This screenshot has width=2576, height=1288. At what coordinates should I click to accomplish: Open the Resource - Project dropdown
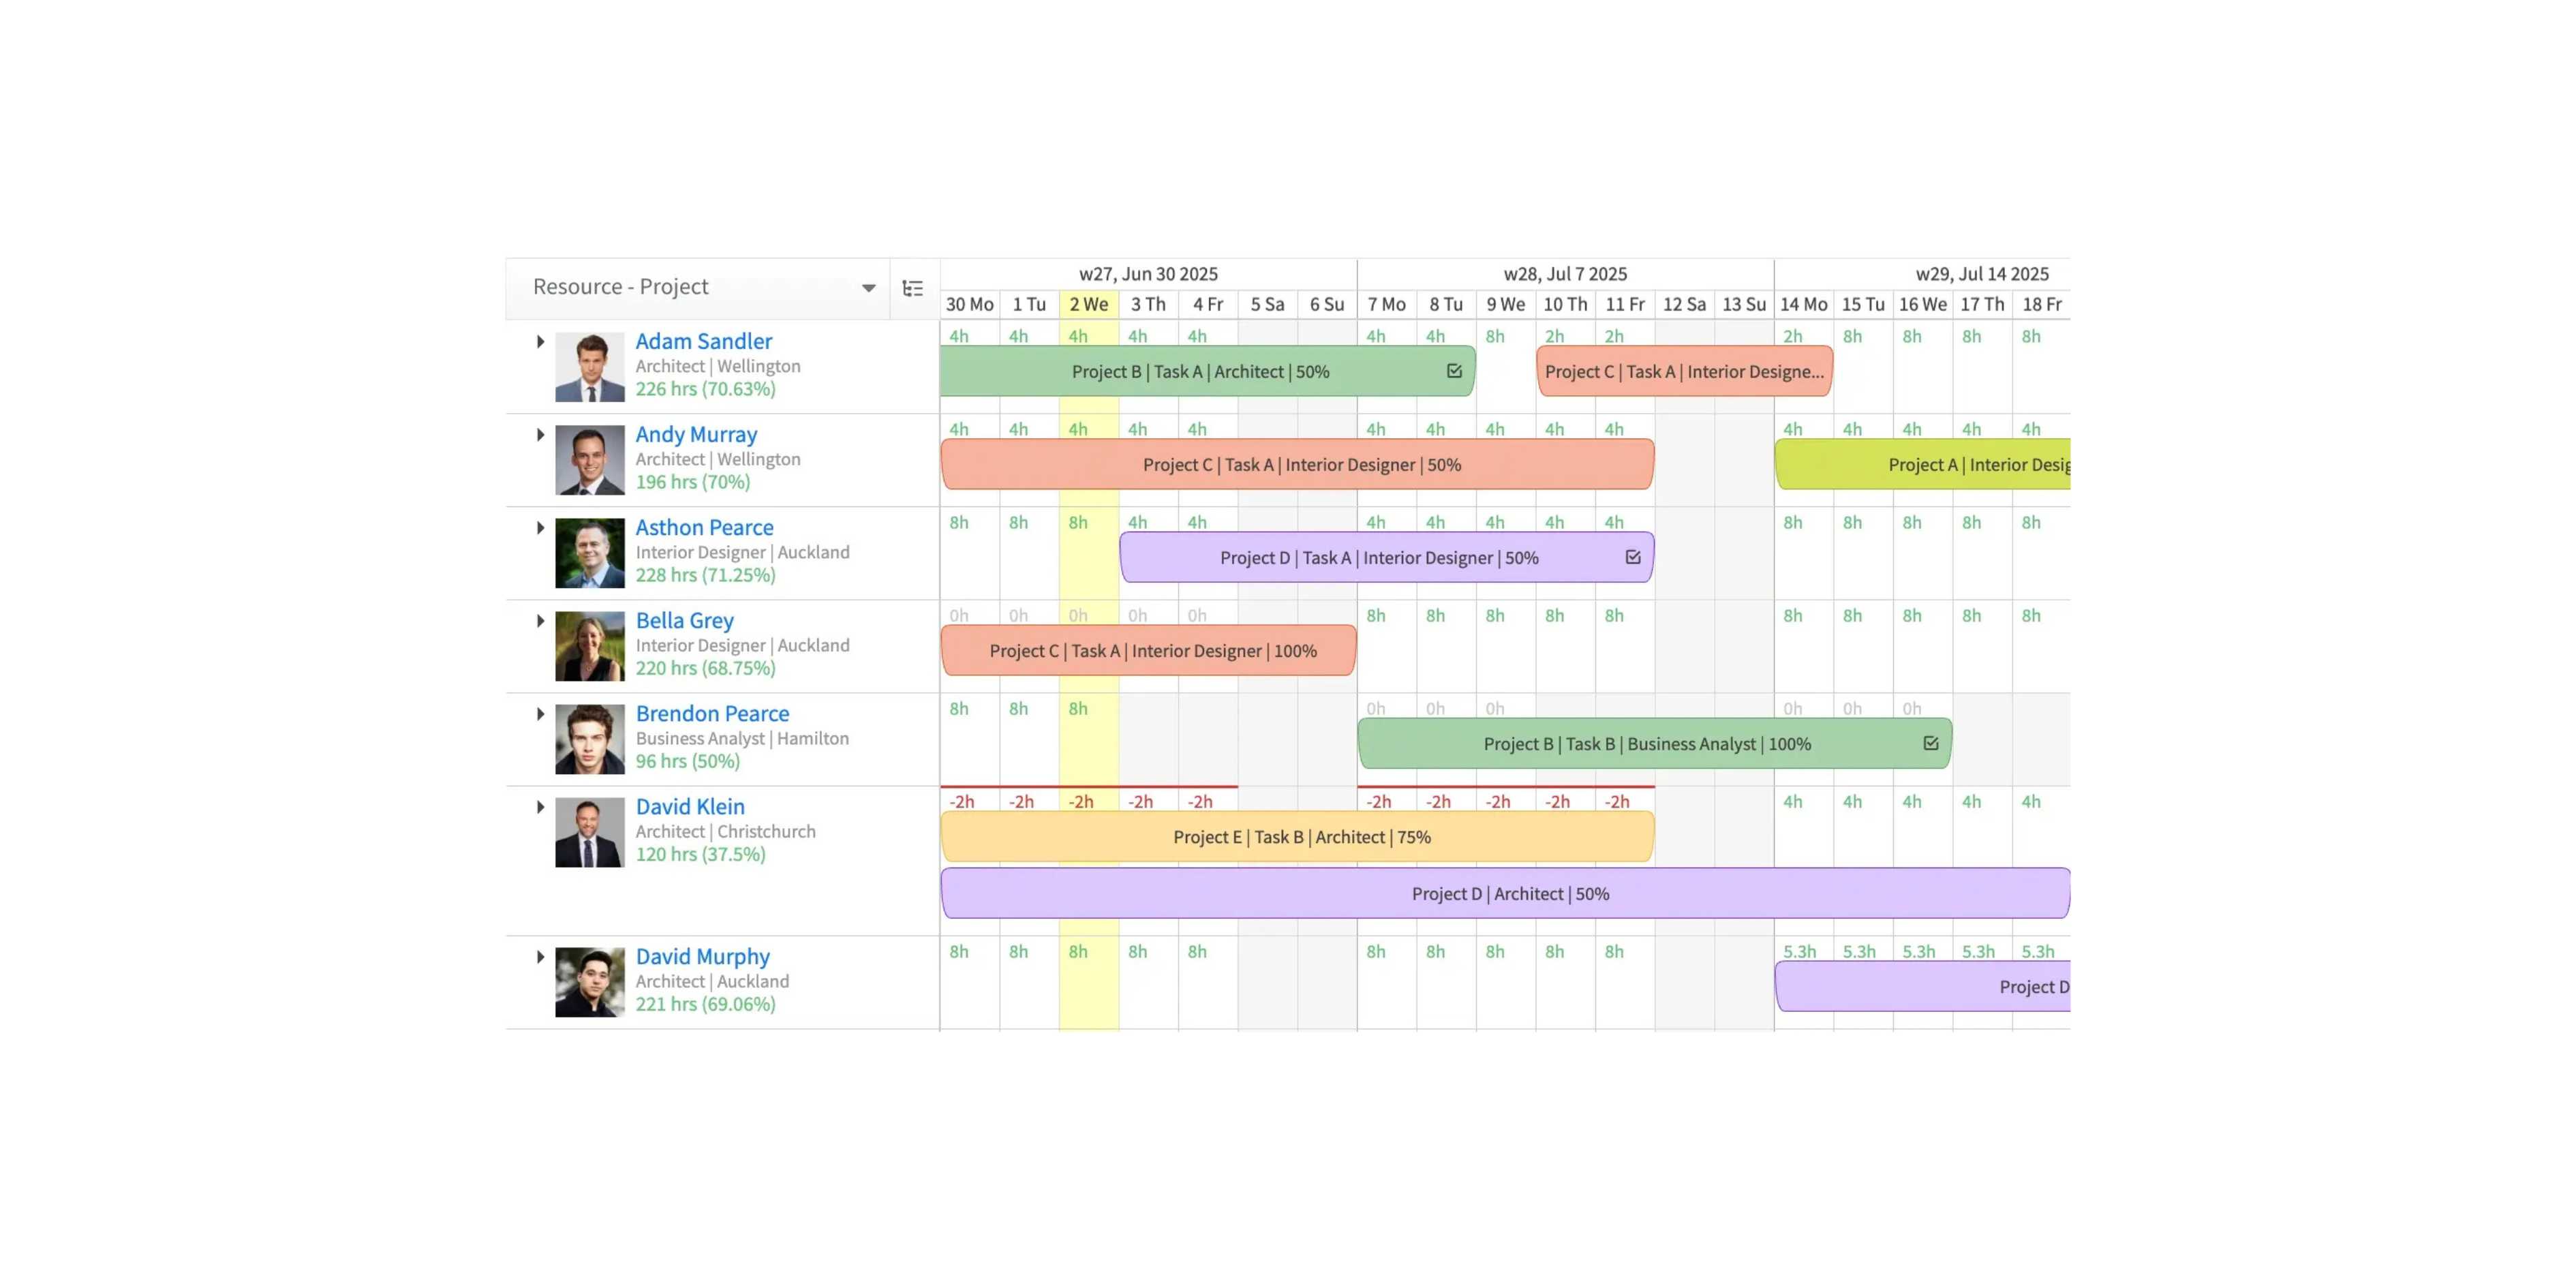(x=868, y=288)
